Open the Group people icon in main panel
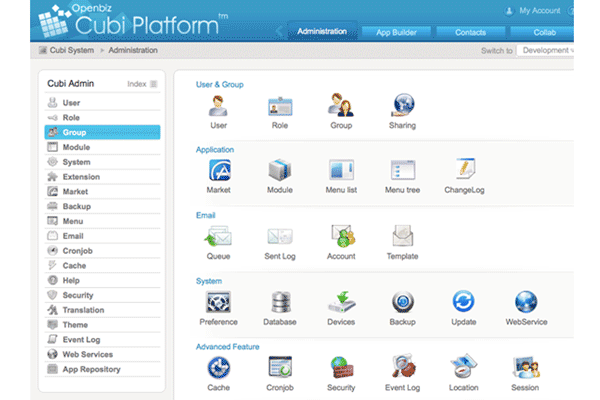This screenshot has height=400, width=600. pyautogui.click(x=341, y=105)
